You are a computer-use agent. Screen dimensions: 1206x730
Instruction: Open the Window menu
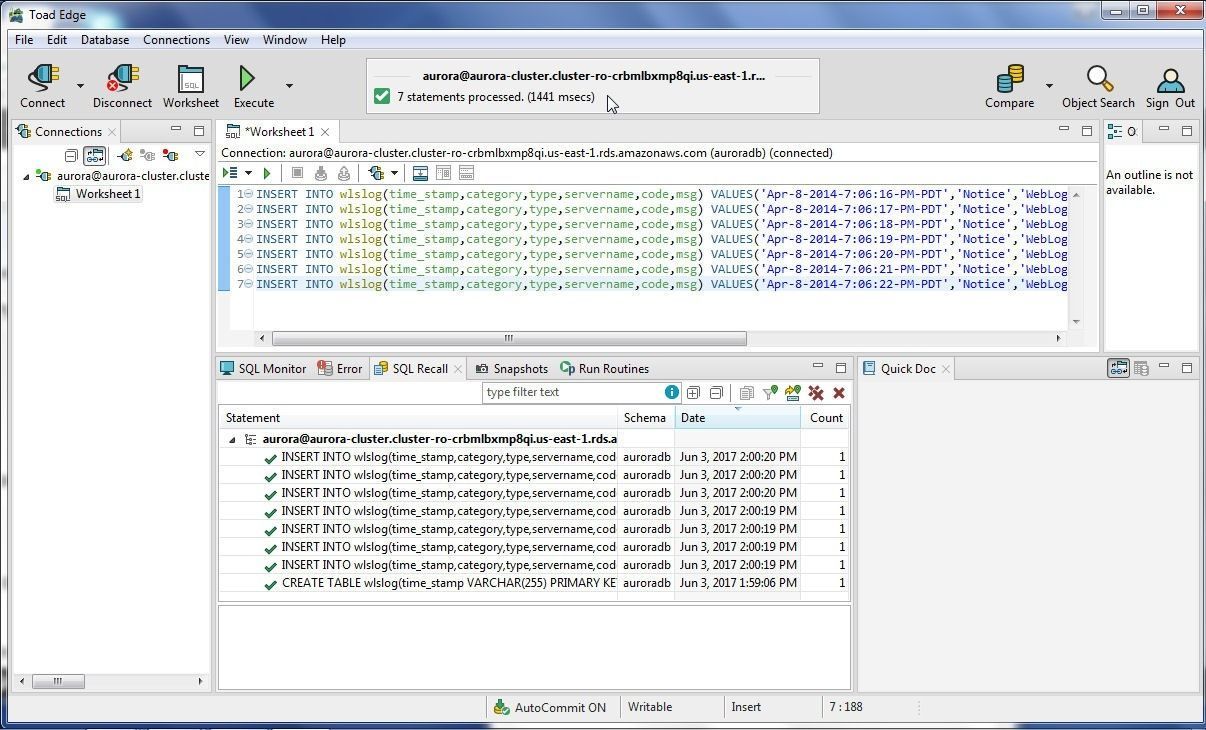coord(284,40)
